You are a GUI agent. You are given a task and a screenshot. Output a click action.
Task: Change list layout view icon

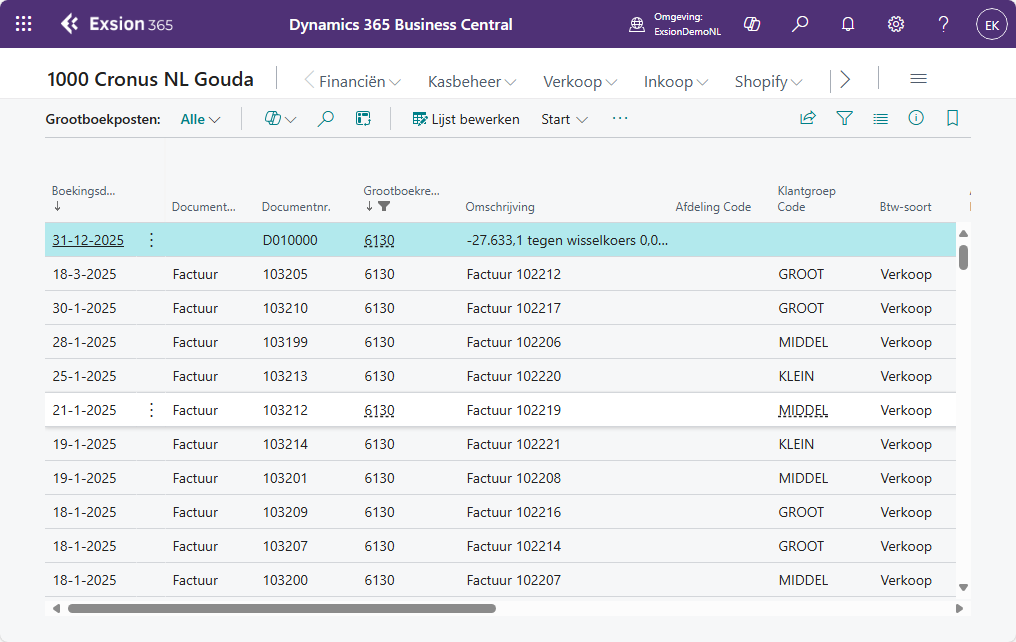coord(880,118)
